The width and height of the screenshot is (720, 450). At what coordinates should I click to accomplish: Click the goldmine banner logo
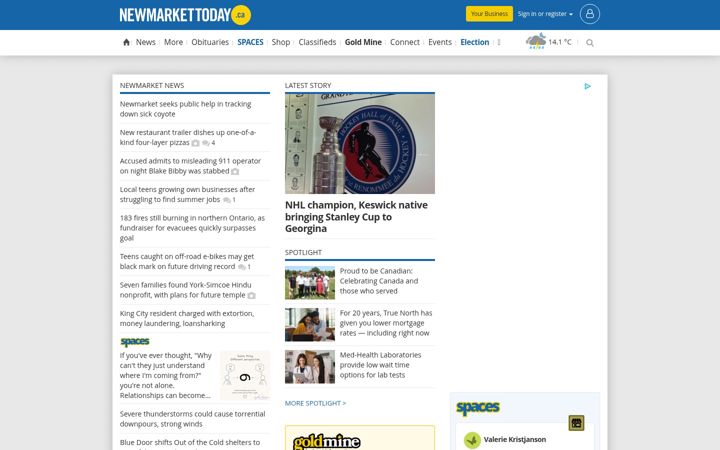click(327, 442)
